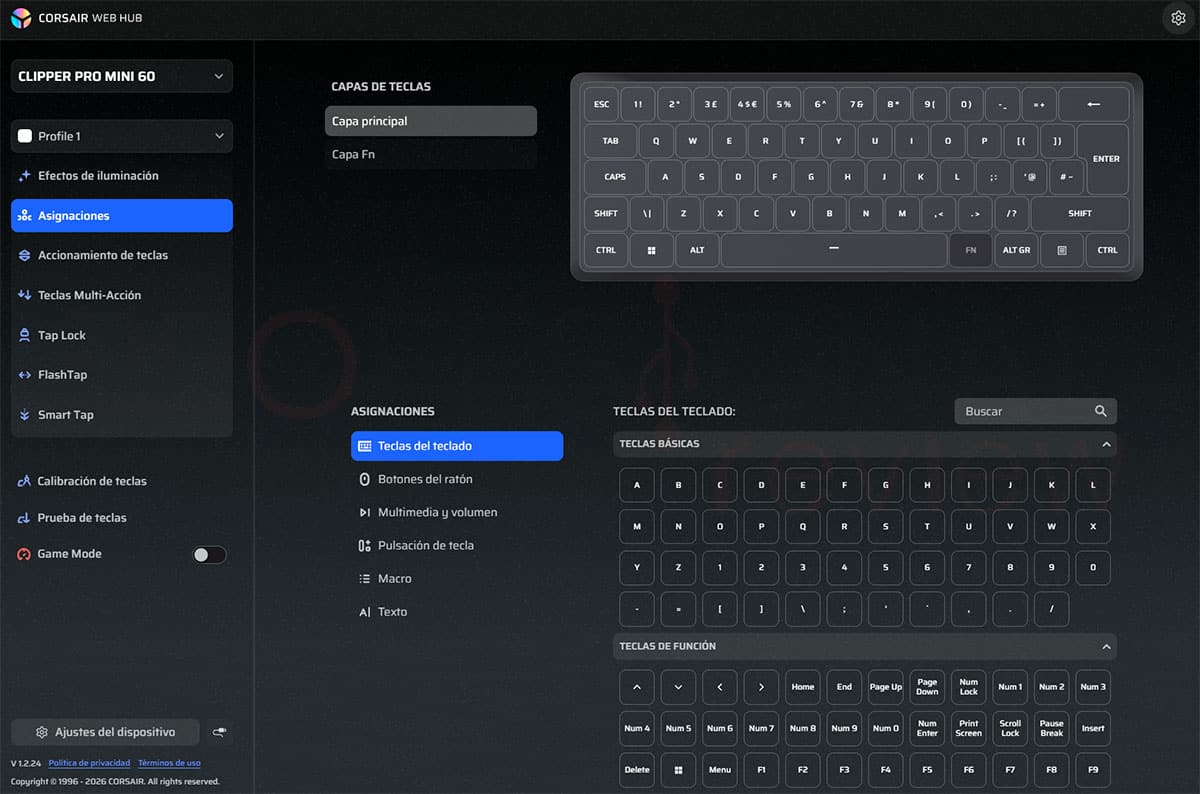
Task: Assign the backslash key from basic keys
Action: pyautogui.click(x=803, y=609)
